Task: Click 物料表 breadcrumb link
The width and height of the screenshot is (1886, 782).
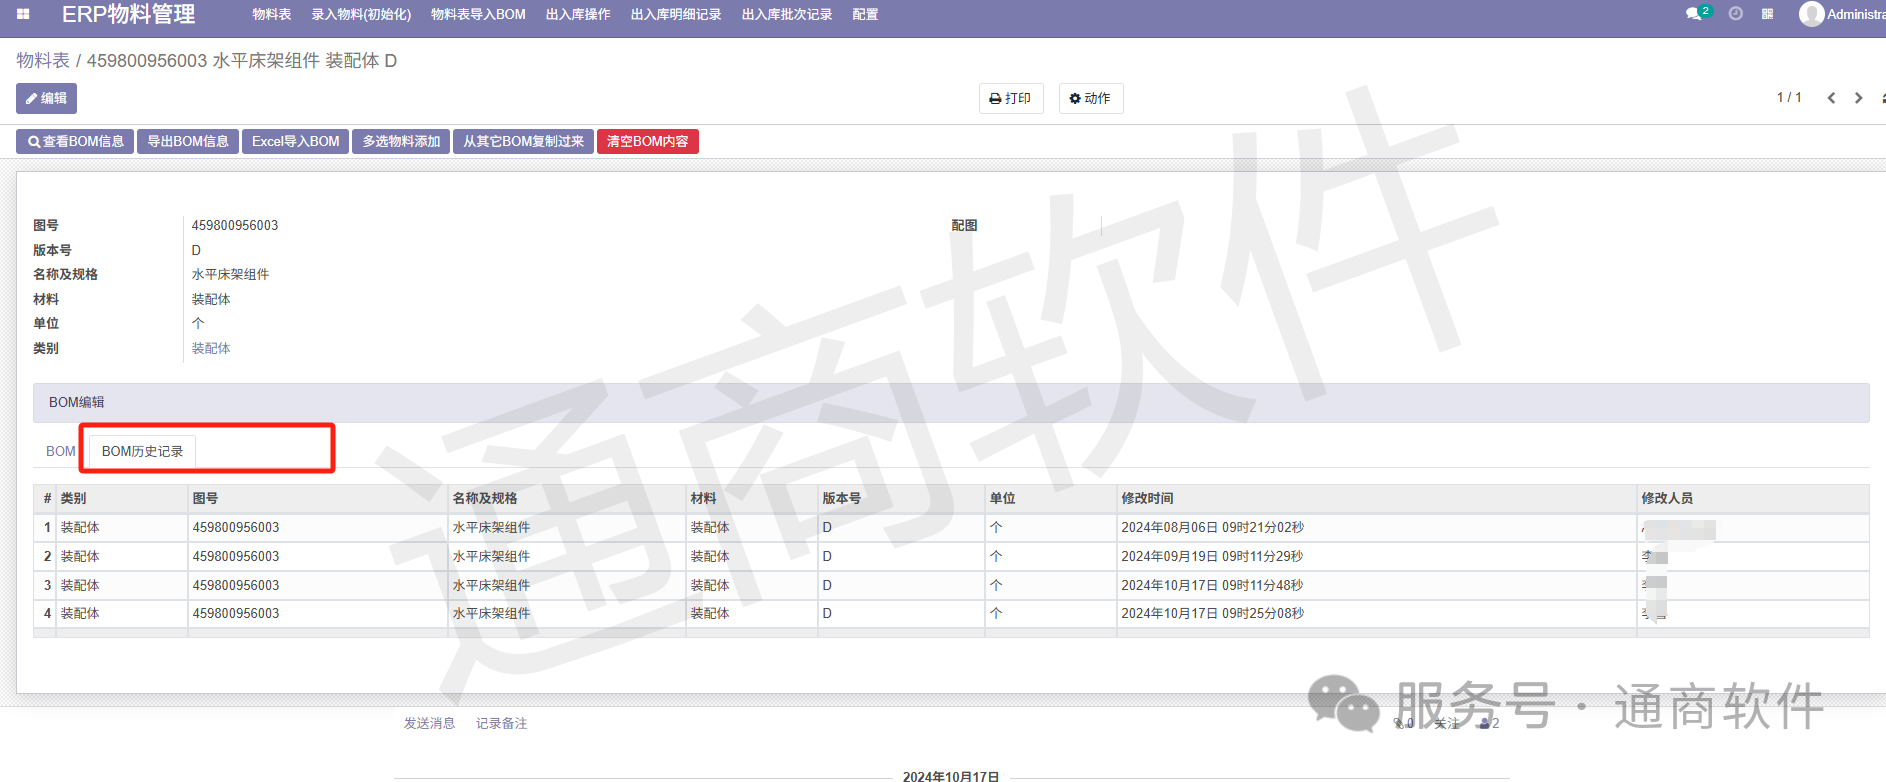Action: click(43, 61)
